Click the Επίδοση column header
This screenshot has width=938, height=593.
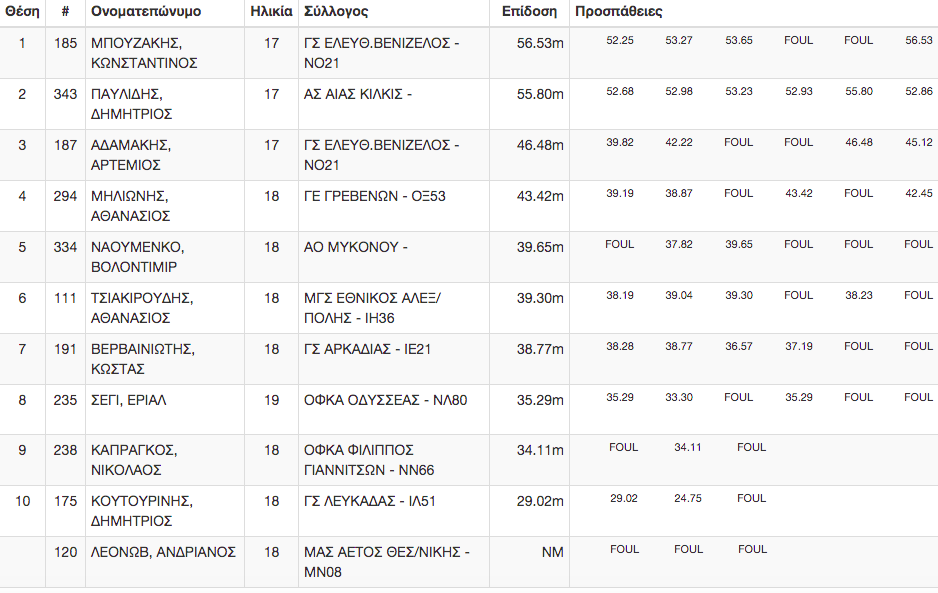coord(529,11)
